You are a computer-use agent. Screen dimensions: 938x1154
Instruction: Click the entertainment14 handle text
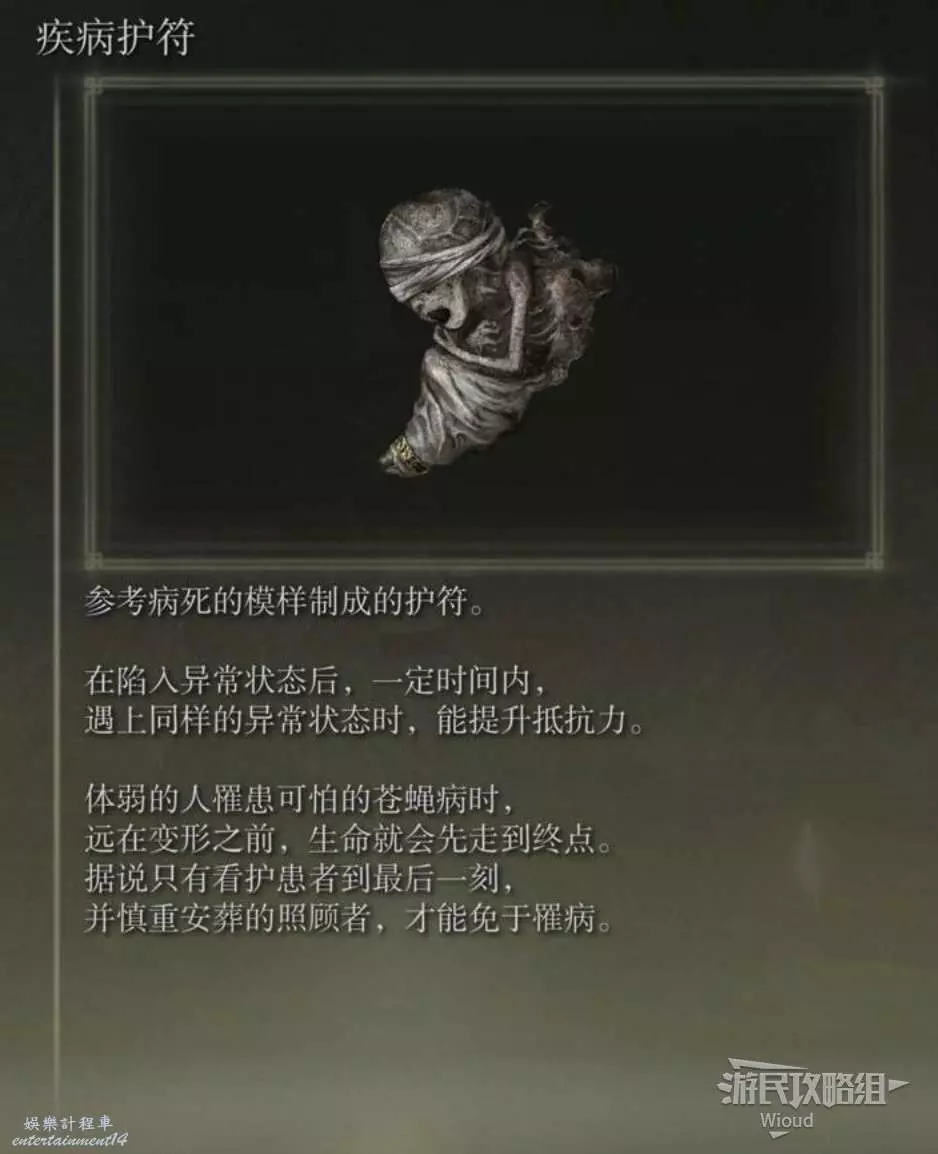[x=69, y=1140]
